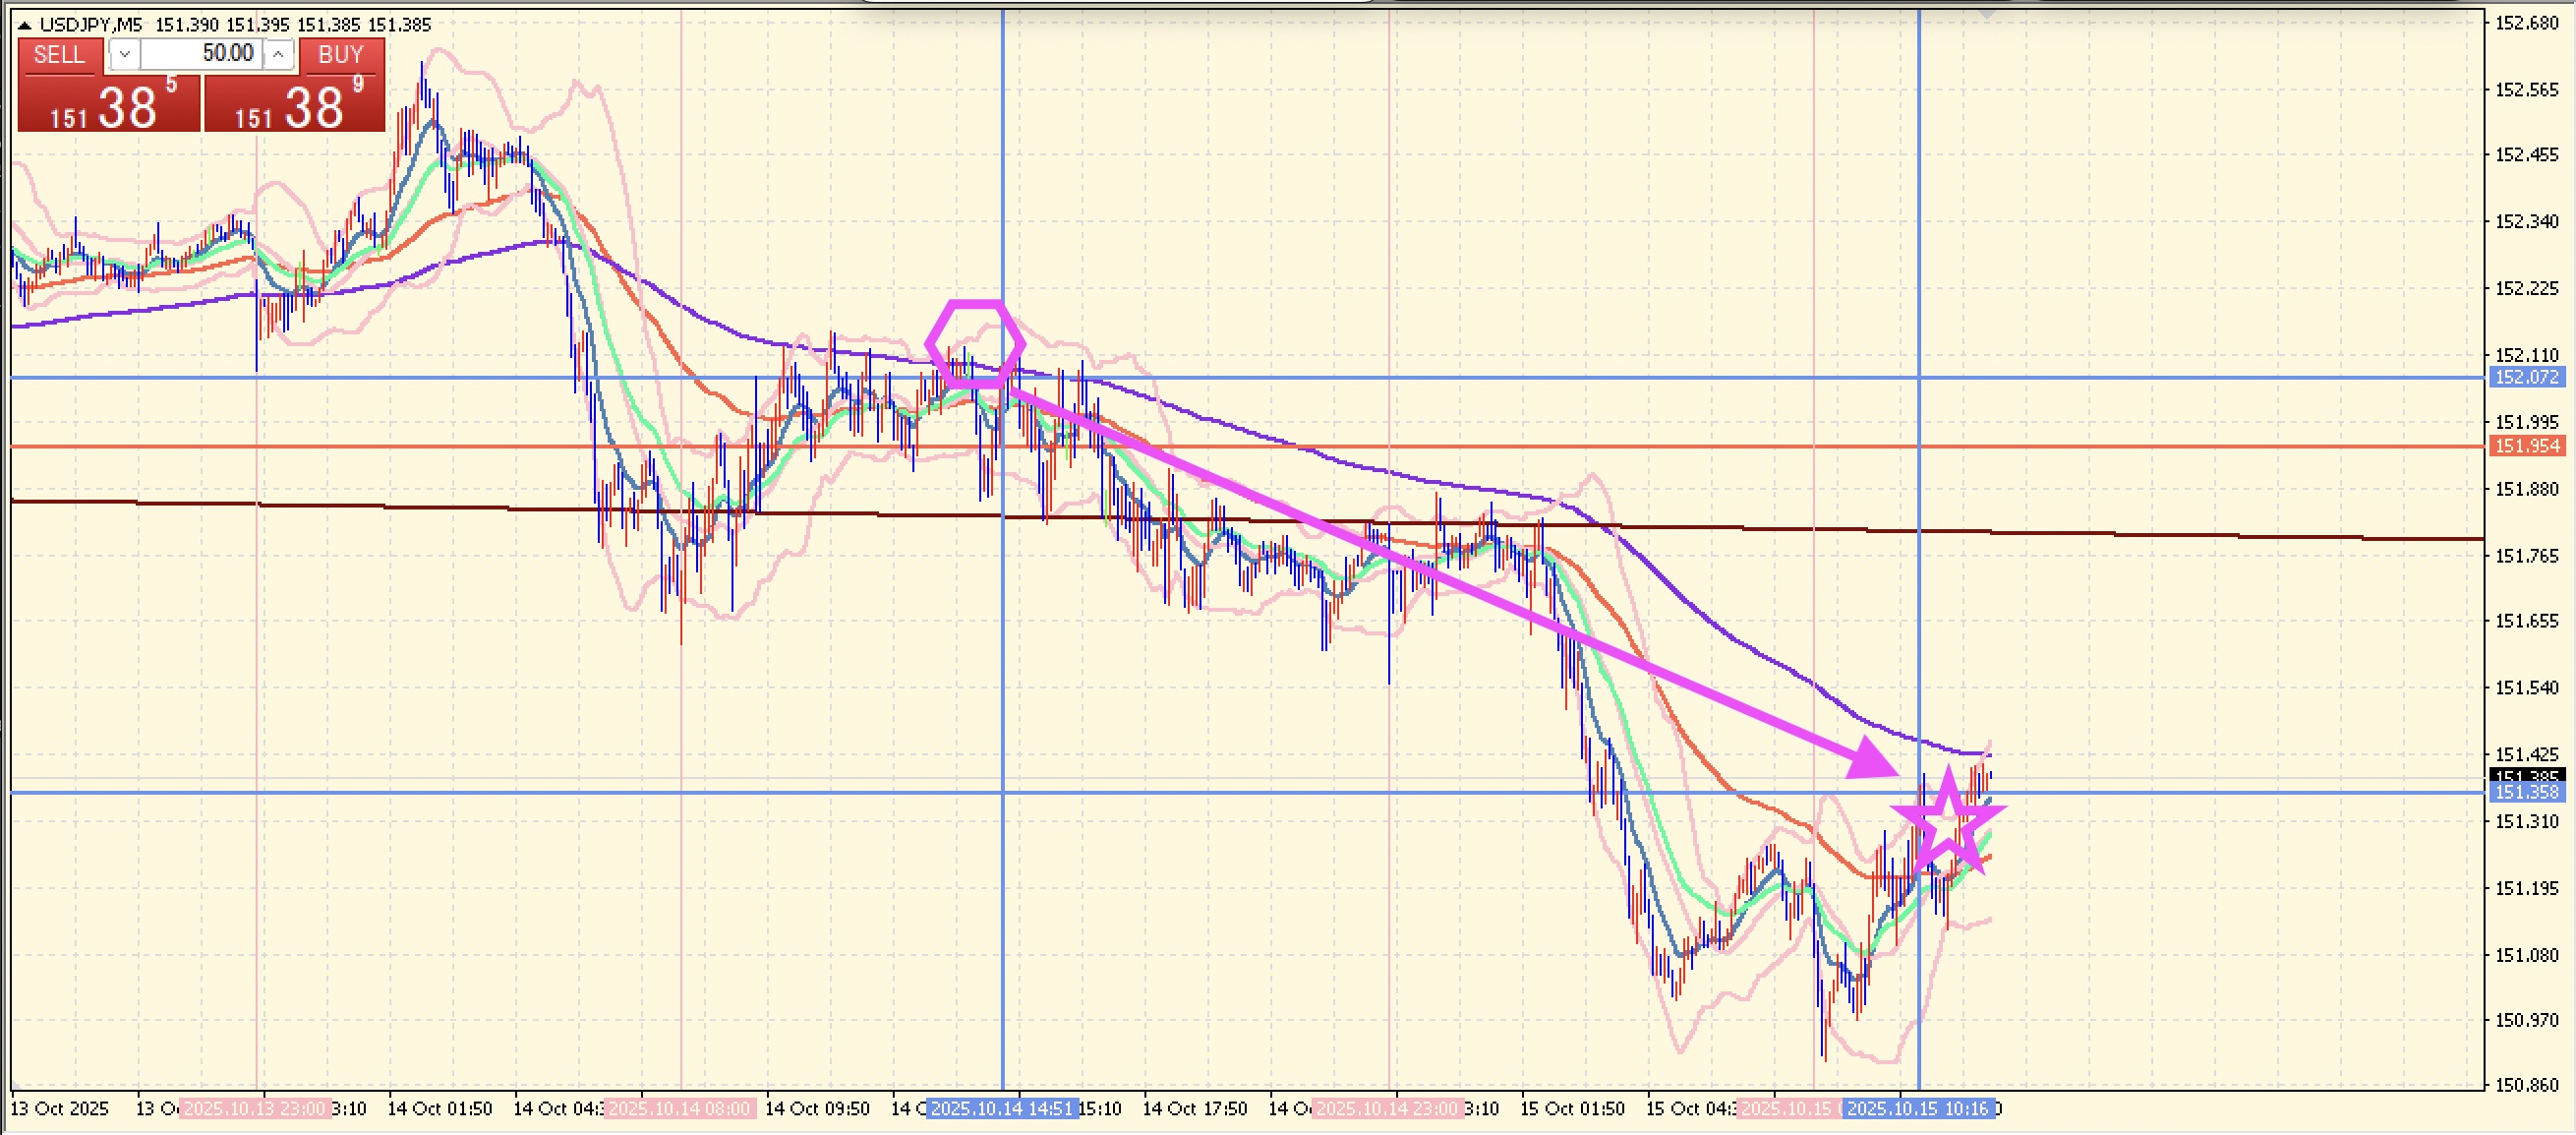Click the 2025.10.14 08:00 pink time label
2576x1135 pixels.
point(680,1109)
